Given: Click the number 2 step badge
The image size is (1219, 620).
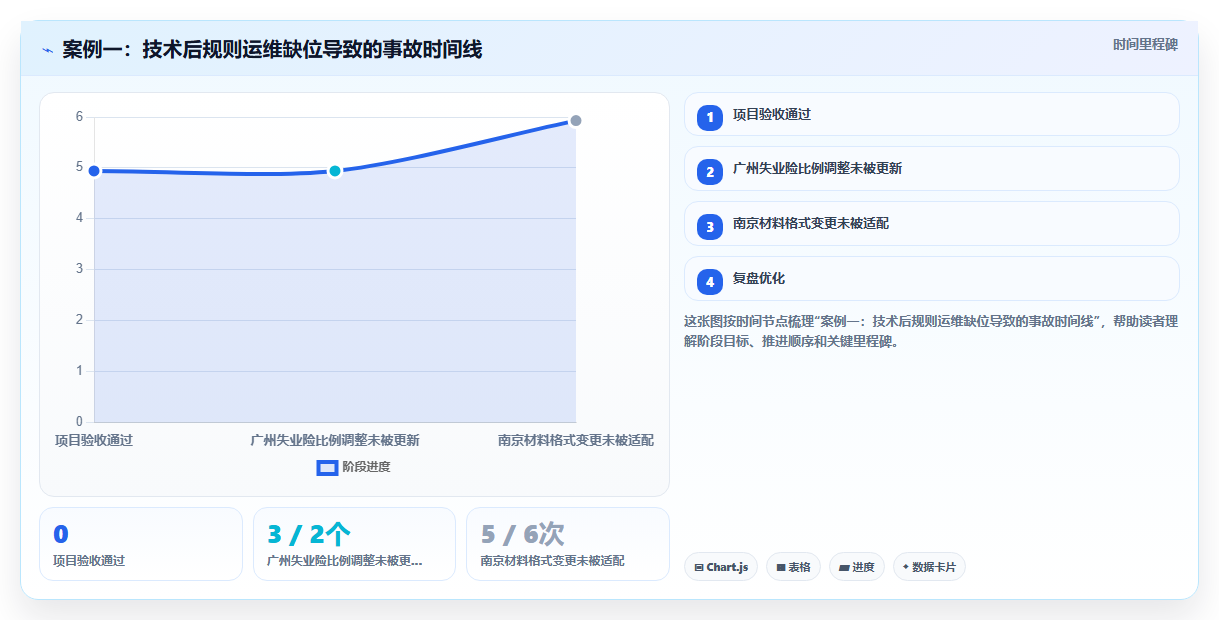Looking at the screenshot, I should 710,172.
